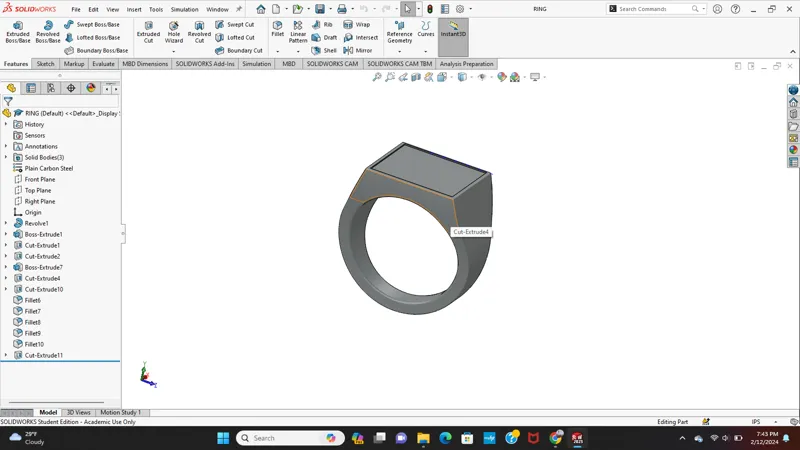The width and height of the screenshot is (800, 450).
Task: Select the Draft tool
Action: 324,38
